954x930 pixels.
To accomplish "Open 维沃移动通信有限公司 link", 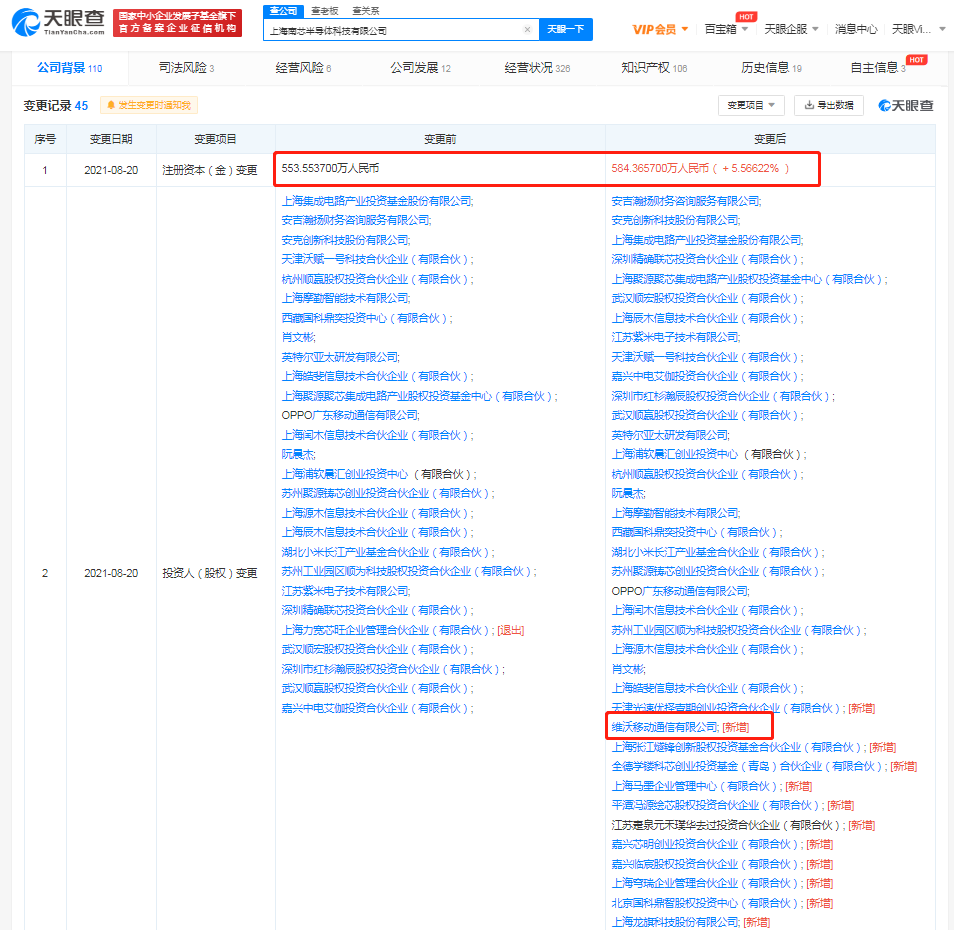I will pos(665,727).
